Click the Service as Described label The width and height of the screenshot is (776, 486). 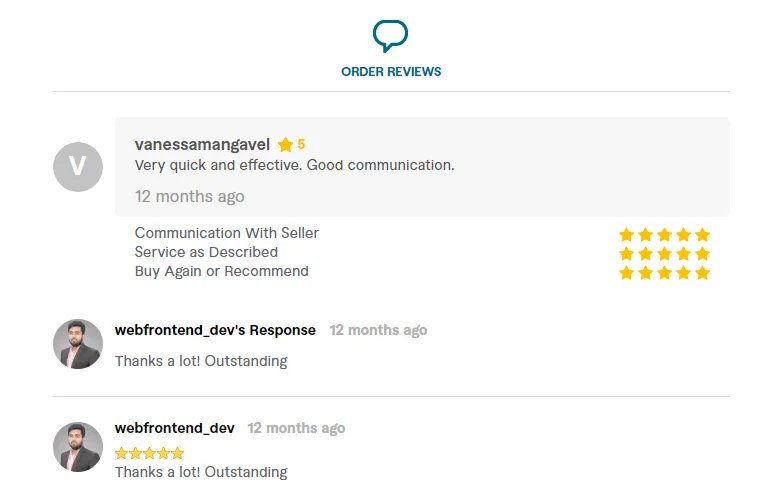click(x=206, y=252)
